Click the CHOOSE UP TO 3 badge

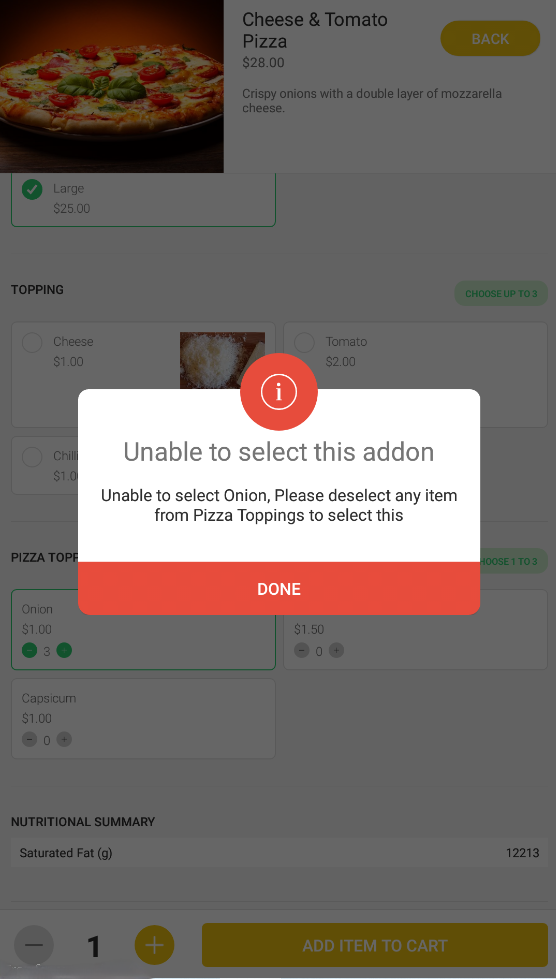[501, 293]
